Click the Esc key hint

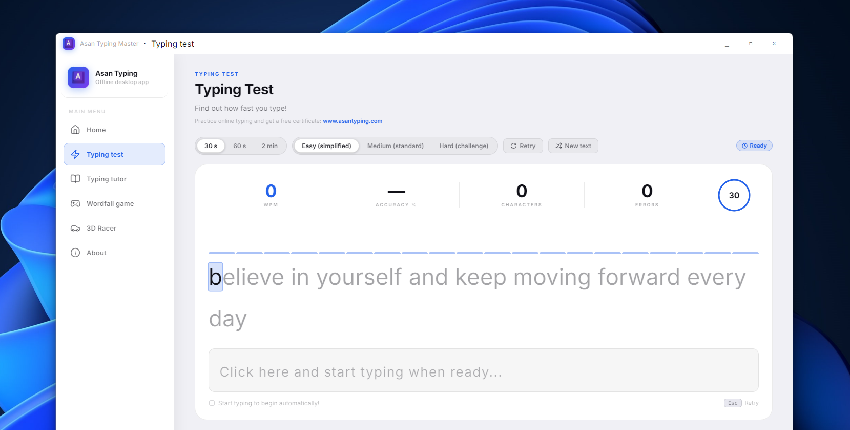click(x=732, y=403)
